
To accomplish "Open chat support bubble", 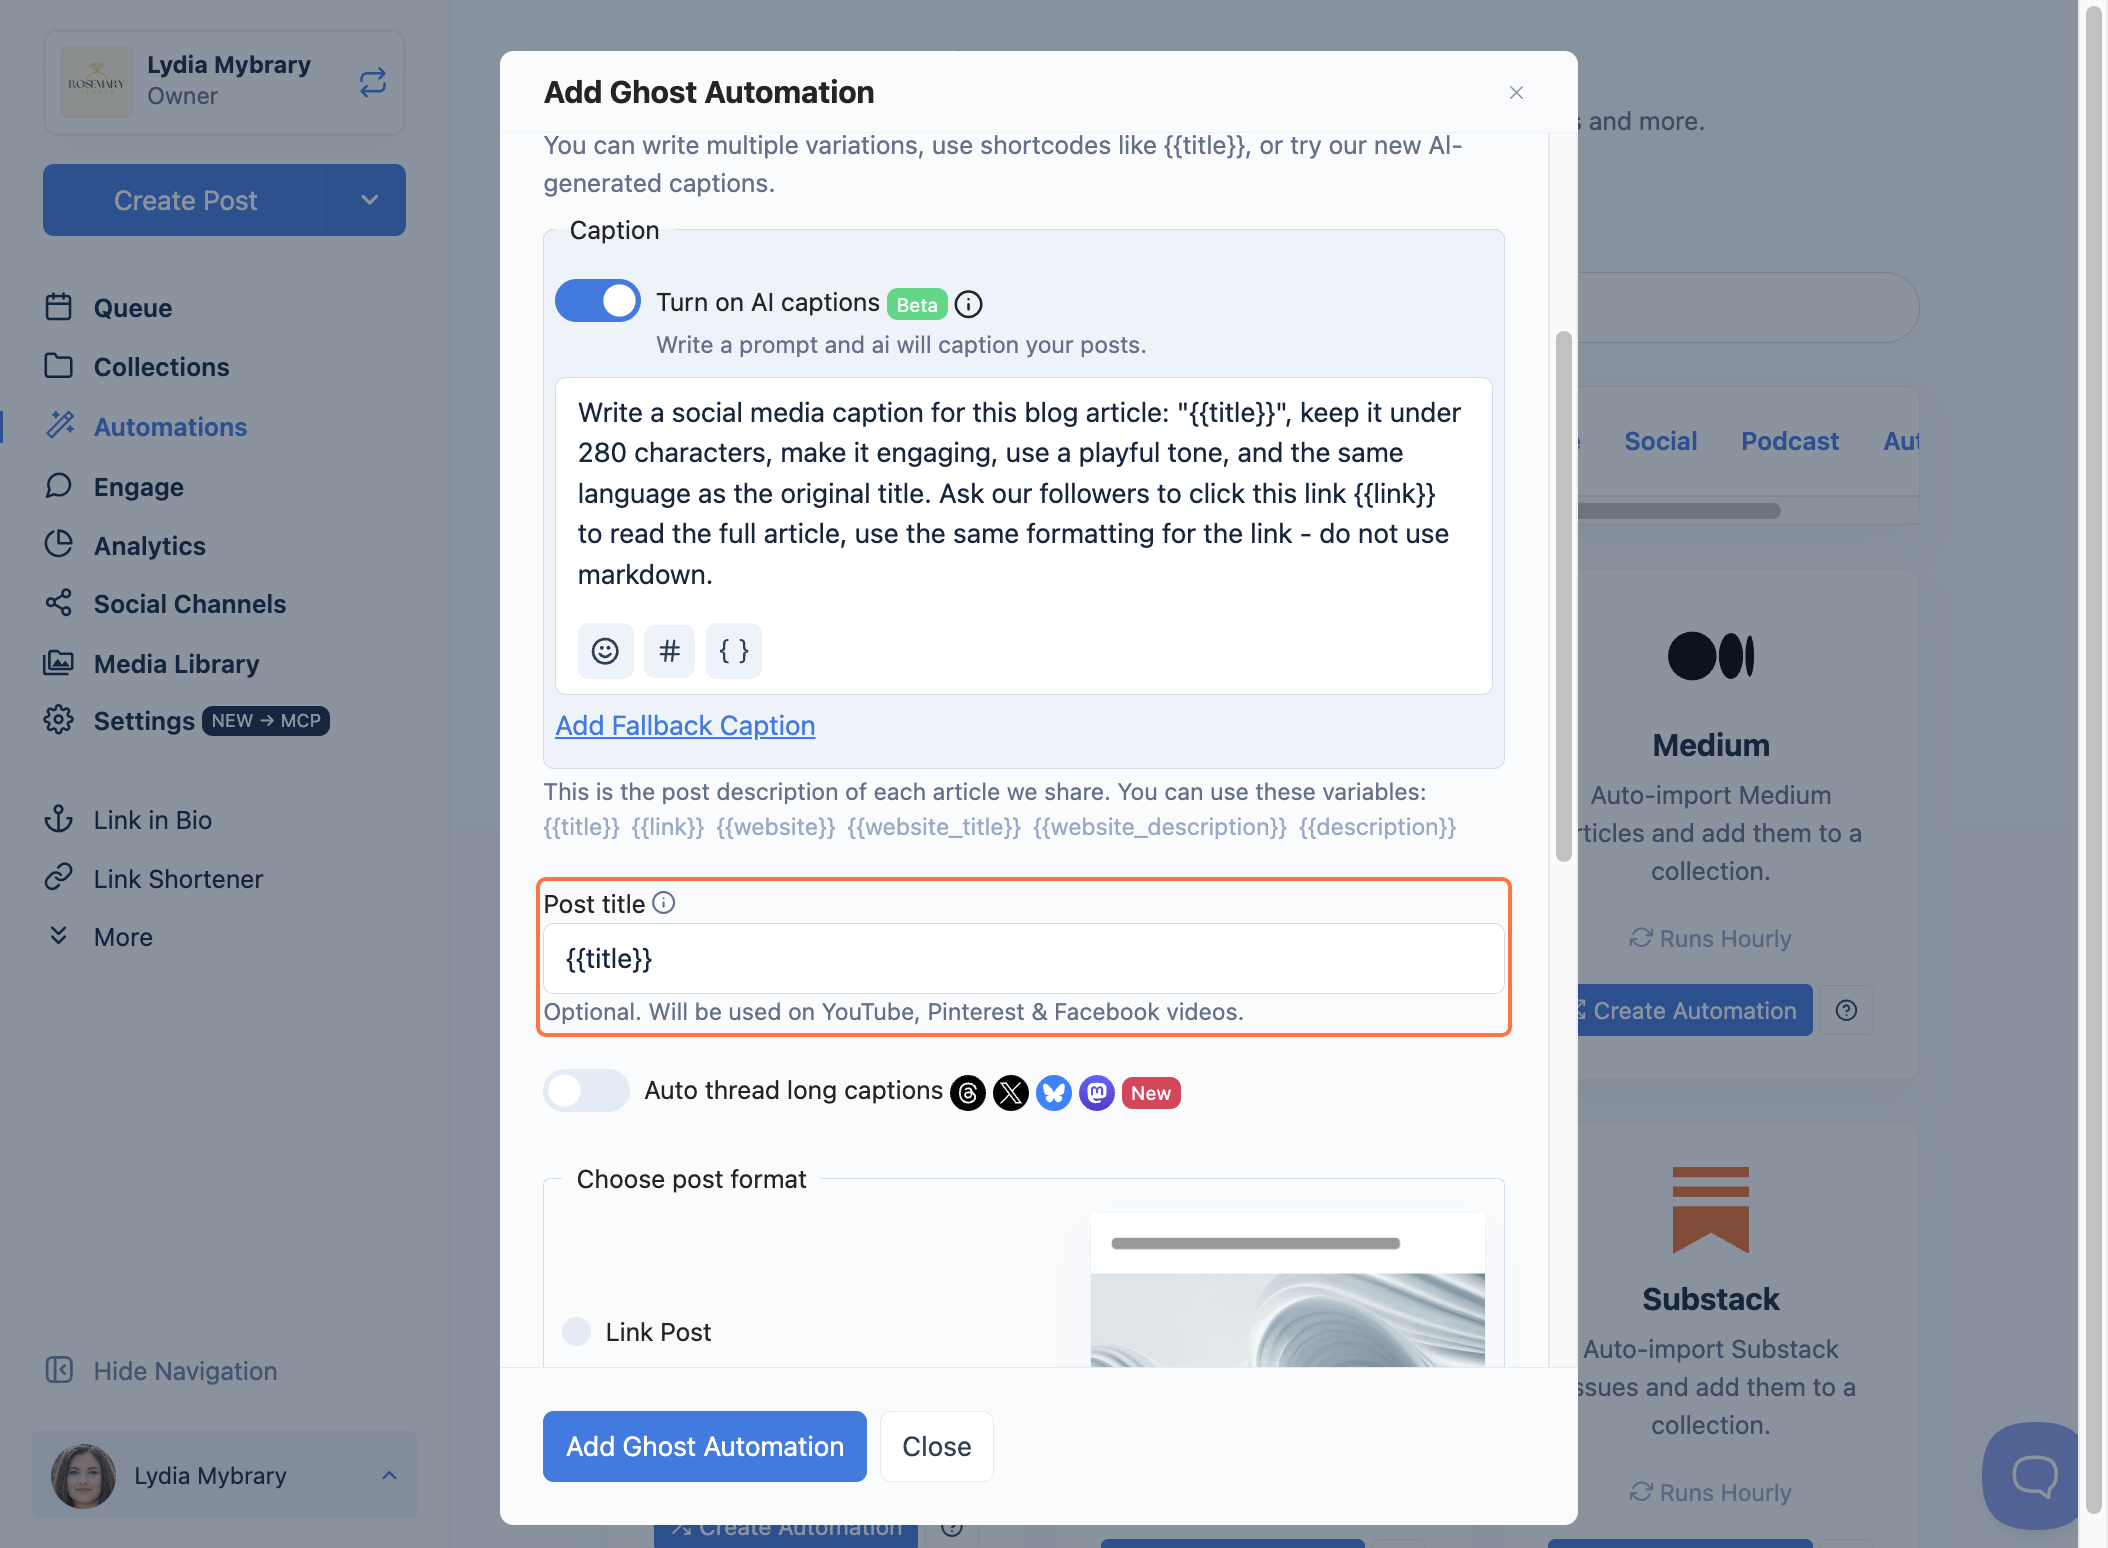I will [2033, 1475].
